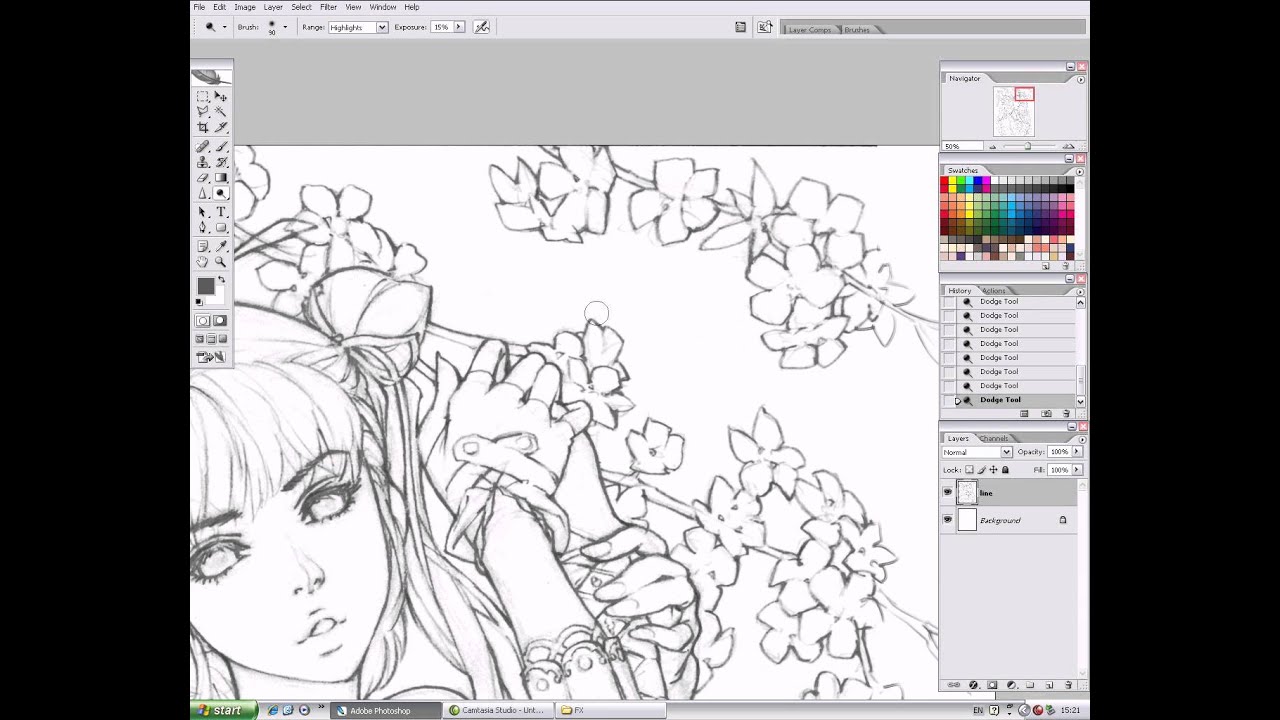The image size is (1280, 720).
Task: Add a layer style in the Layers palette
Action: pos(973,685)
